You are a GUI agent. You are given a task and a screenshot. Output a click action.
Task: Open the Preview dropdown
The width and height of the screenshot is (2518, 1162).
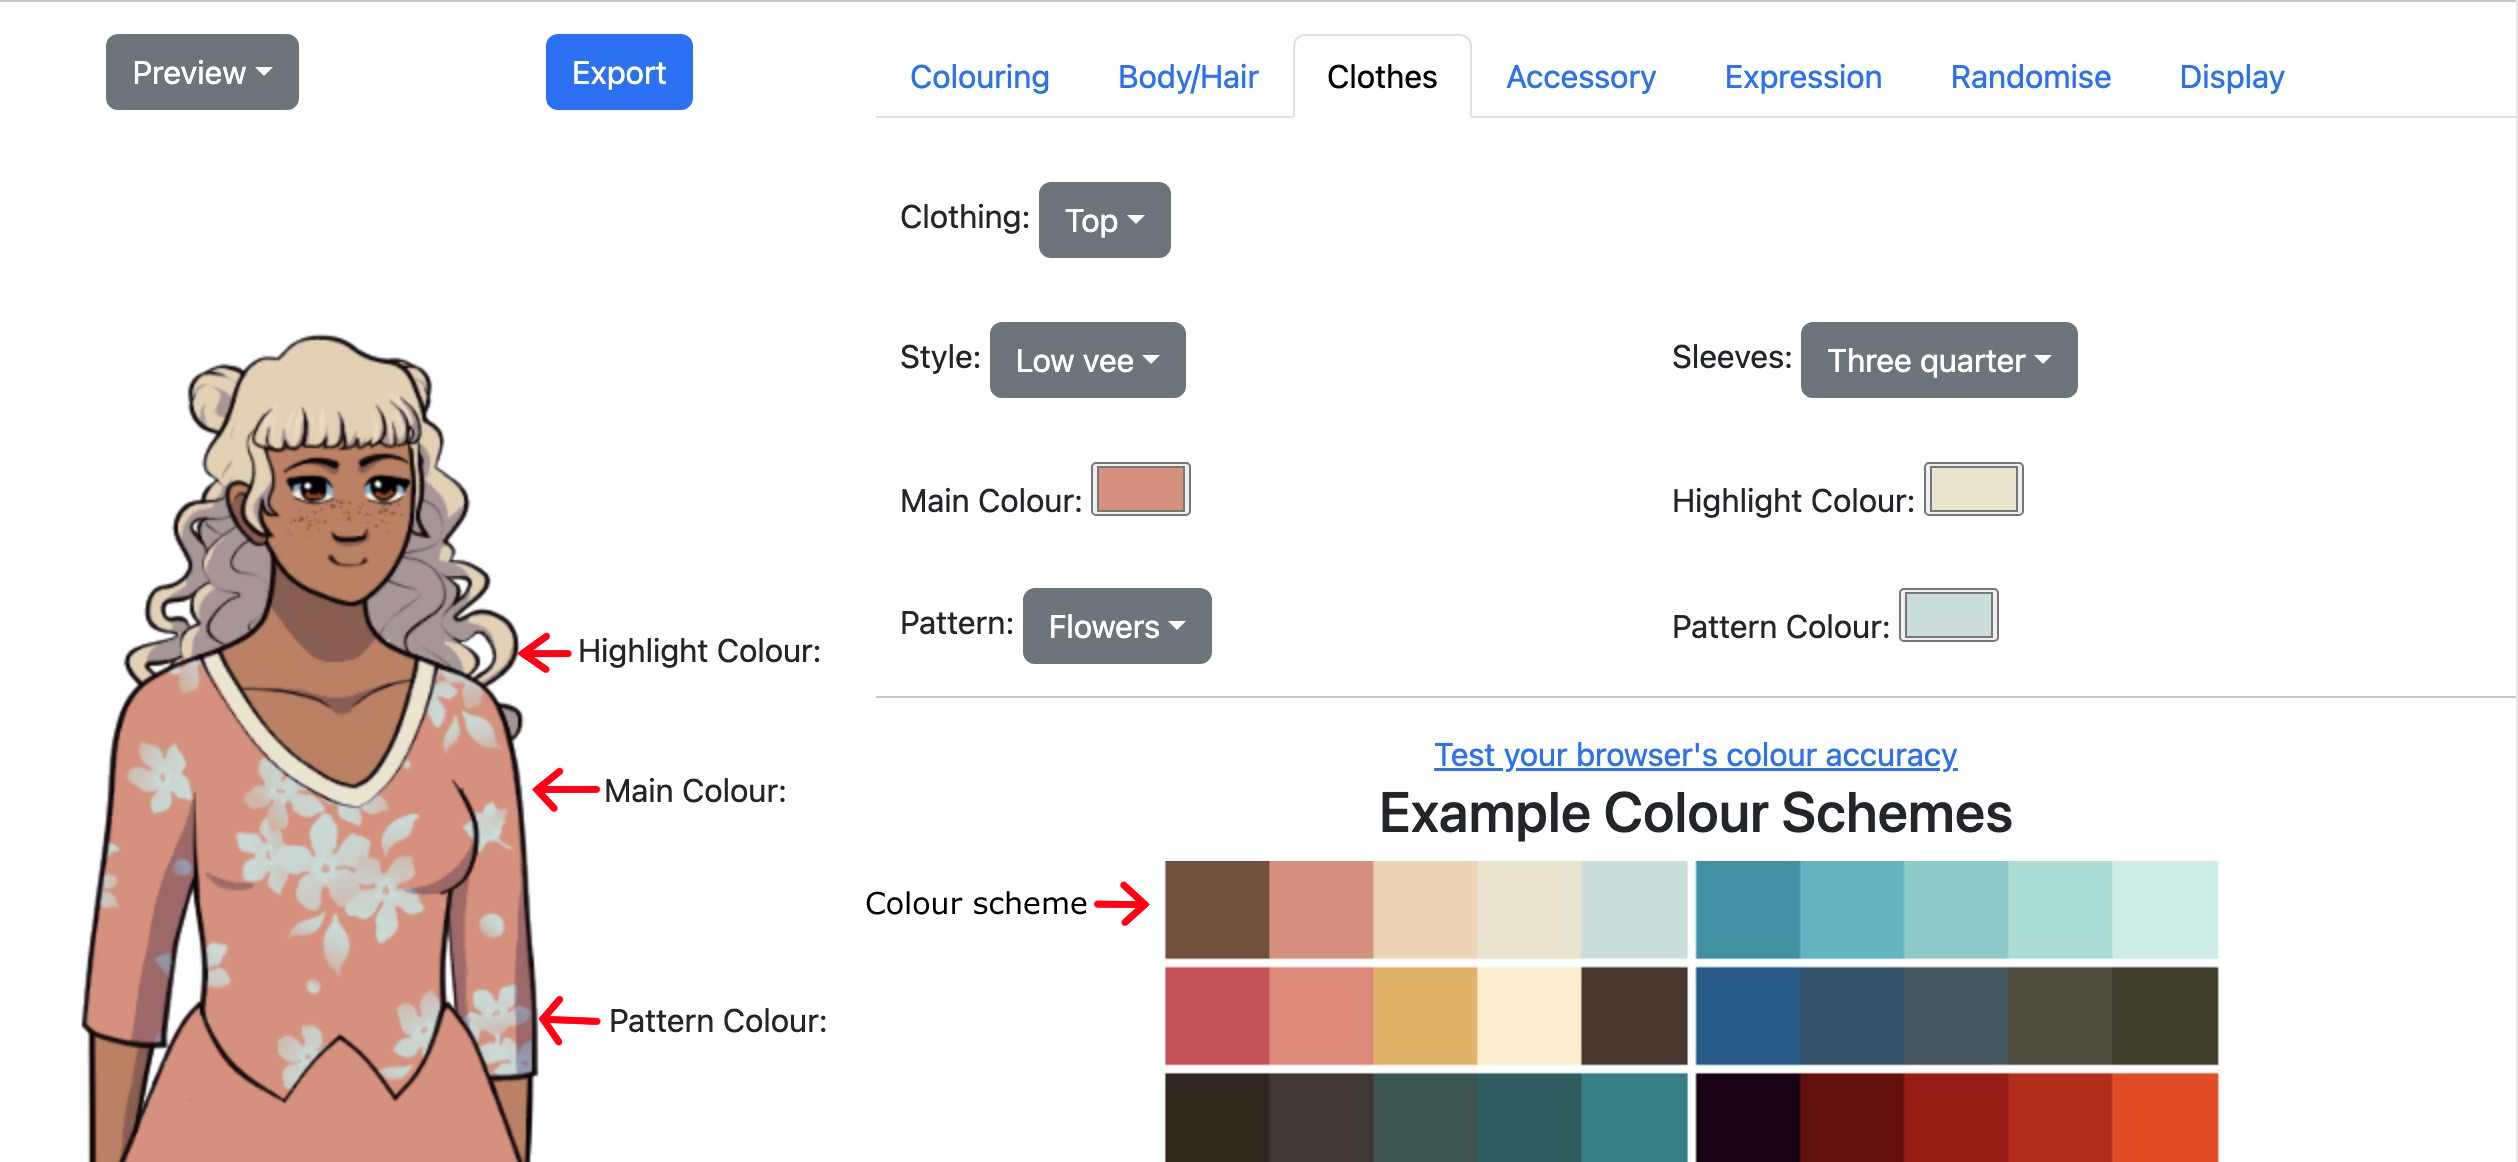pyautogui.click(x=202, y=72)
